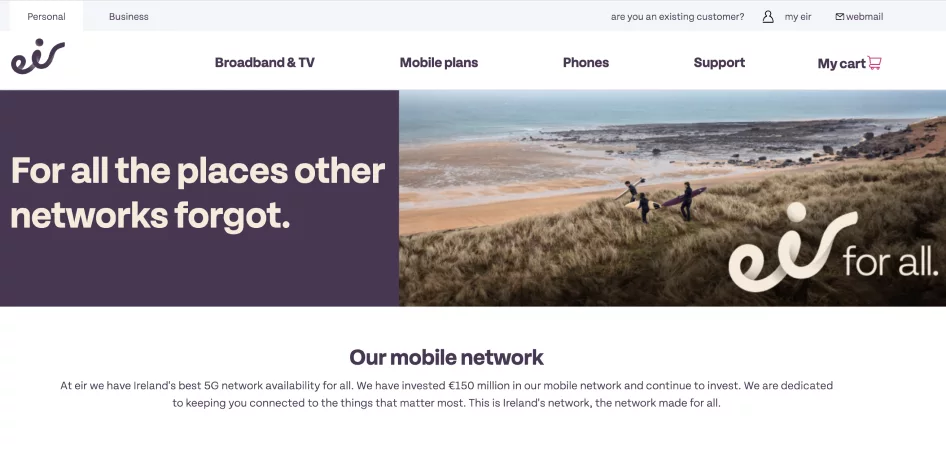Open the my eir account link

pos(798,17)
